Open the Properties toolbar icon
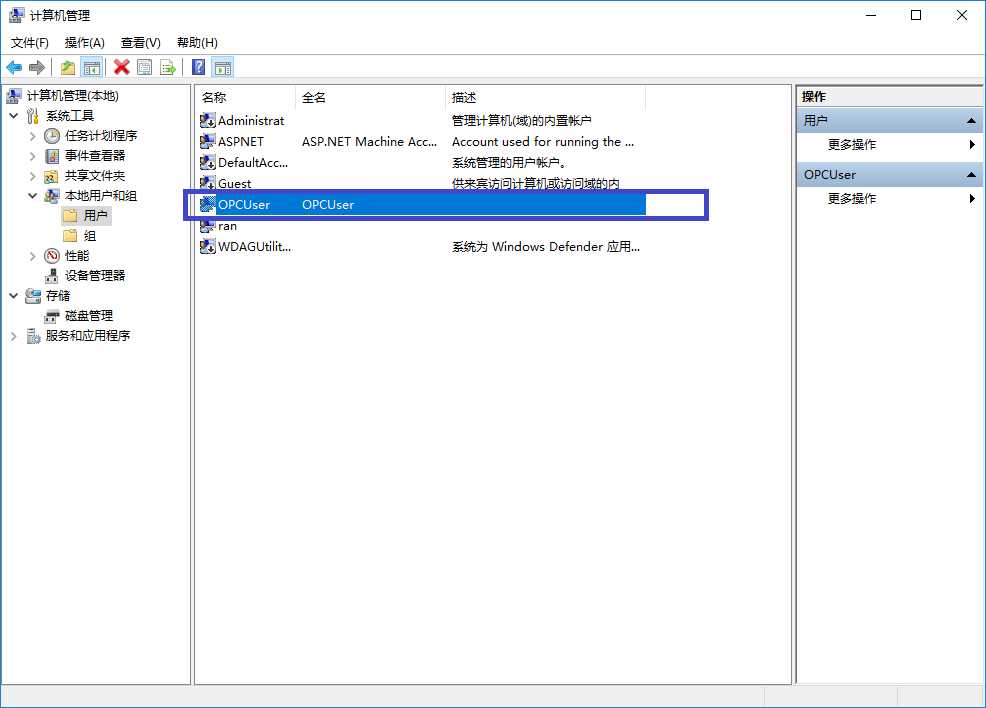 click(145, 67)
